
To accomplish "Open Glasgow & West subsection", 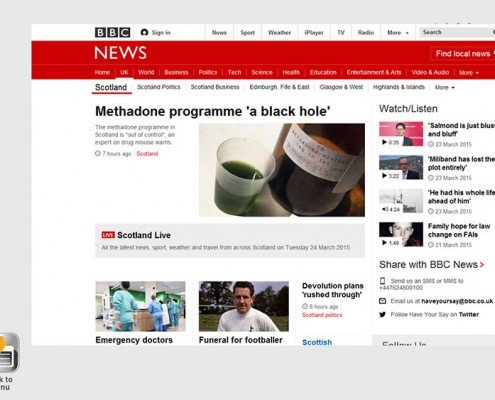I will pos(341,87).
